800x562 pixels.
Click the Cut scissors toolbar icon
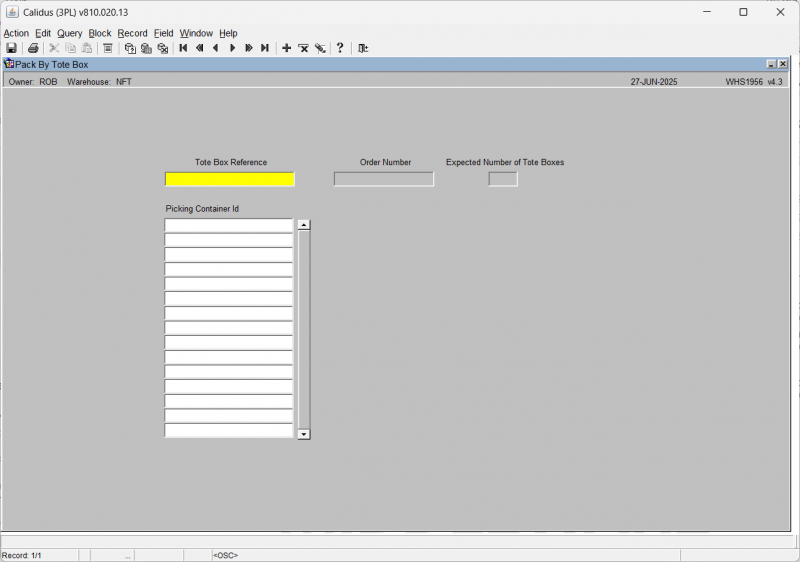pyautogui.click(x=54, y=48)
